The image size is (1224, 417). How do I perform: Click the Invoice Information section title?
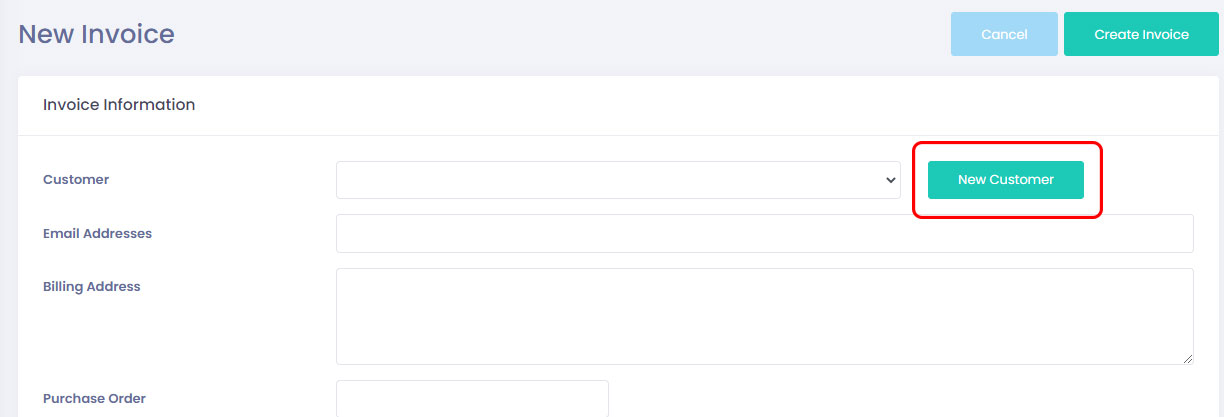[119, 104]
